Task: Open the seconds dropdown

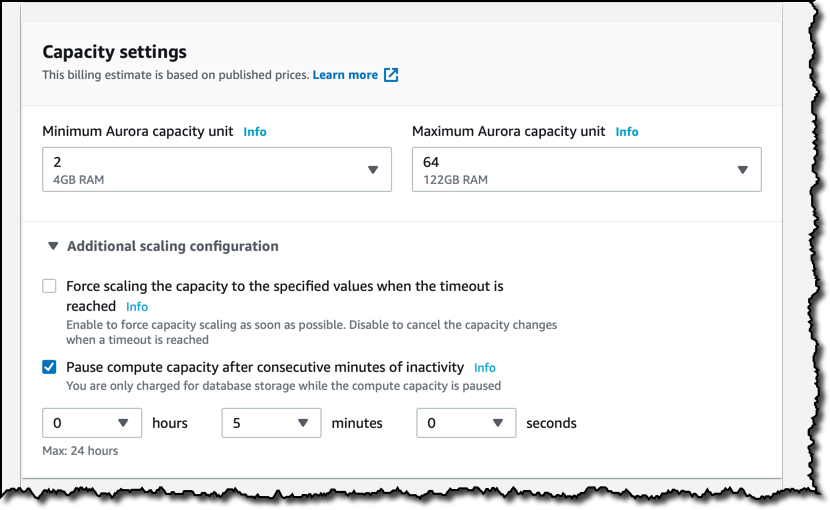Action: (466, 423)
